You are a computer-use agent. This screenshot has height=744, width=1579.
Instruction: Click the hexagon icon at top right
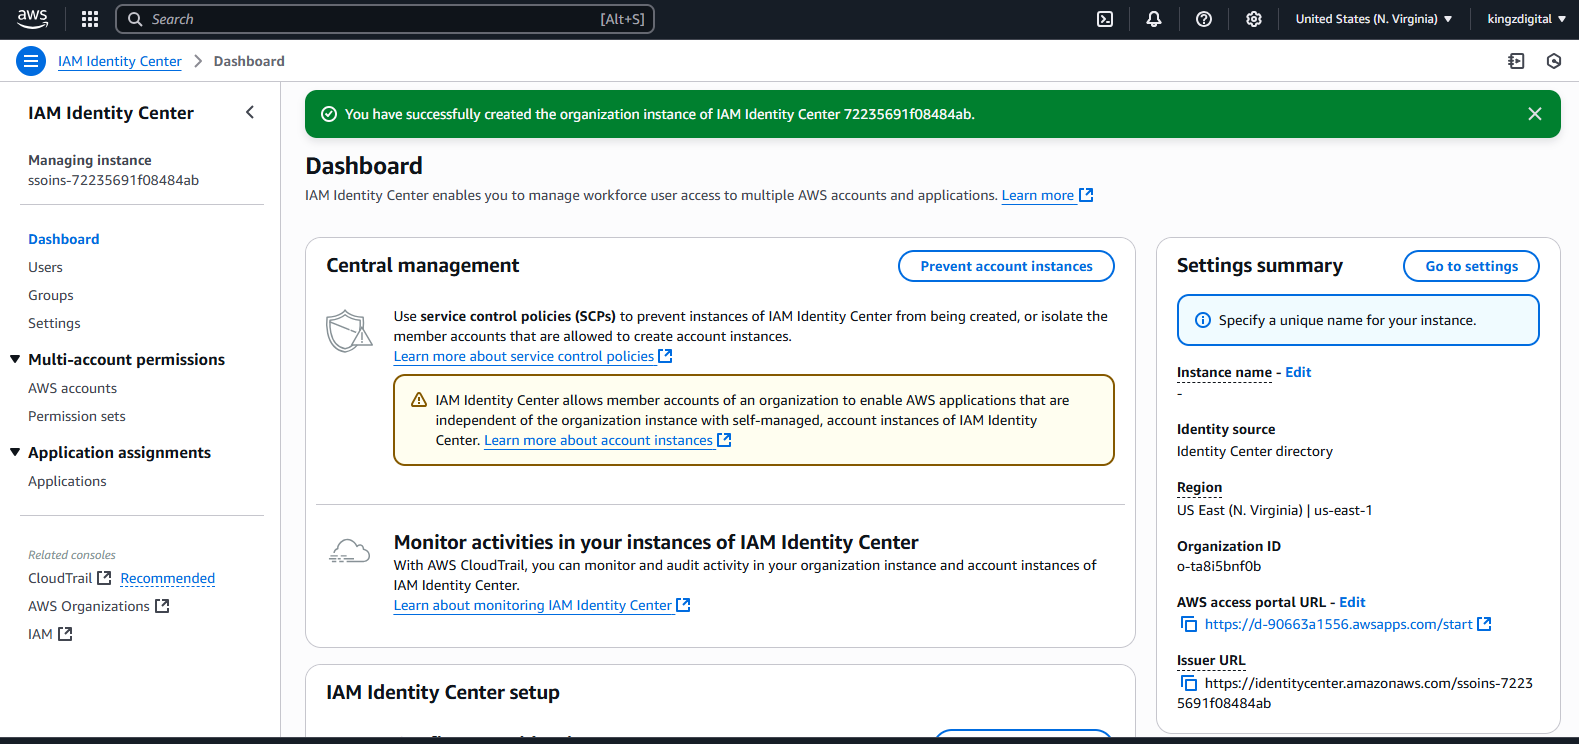pos(1554,61)
